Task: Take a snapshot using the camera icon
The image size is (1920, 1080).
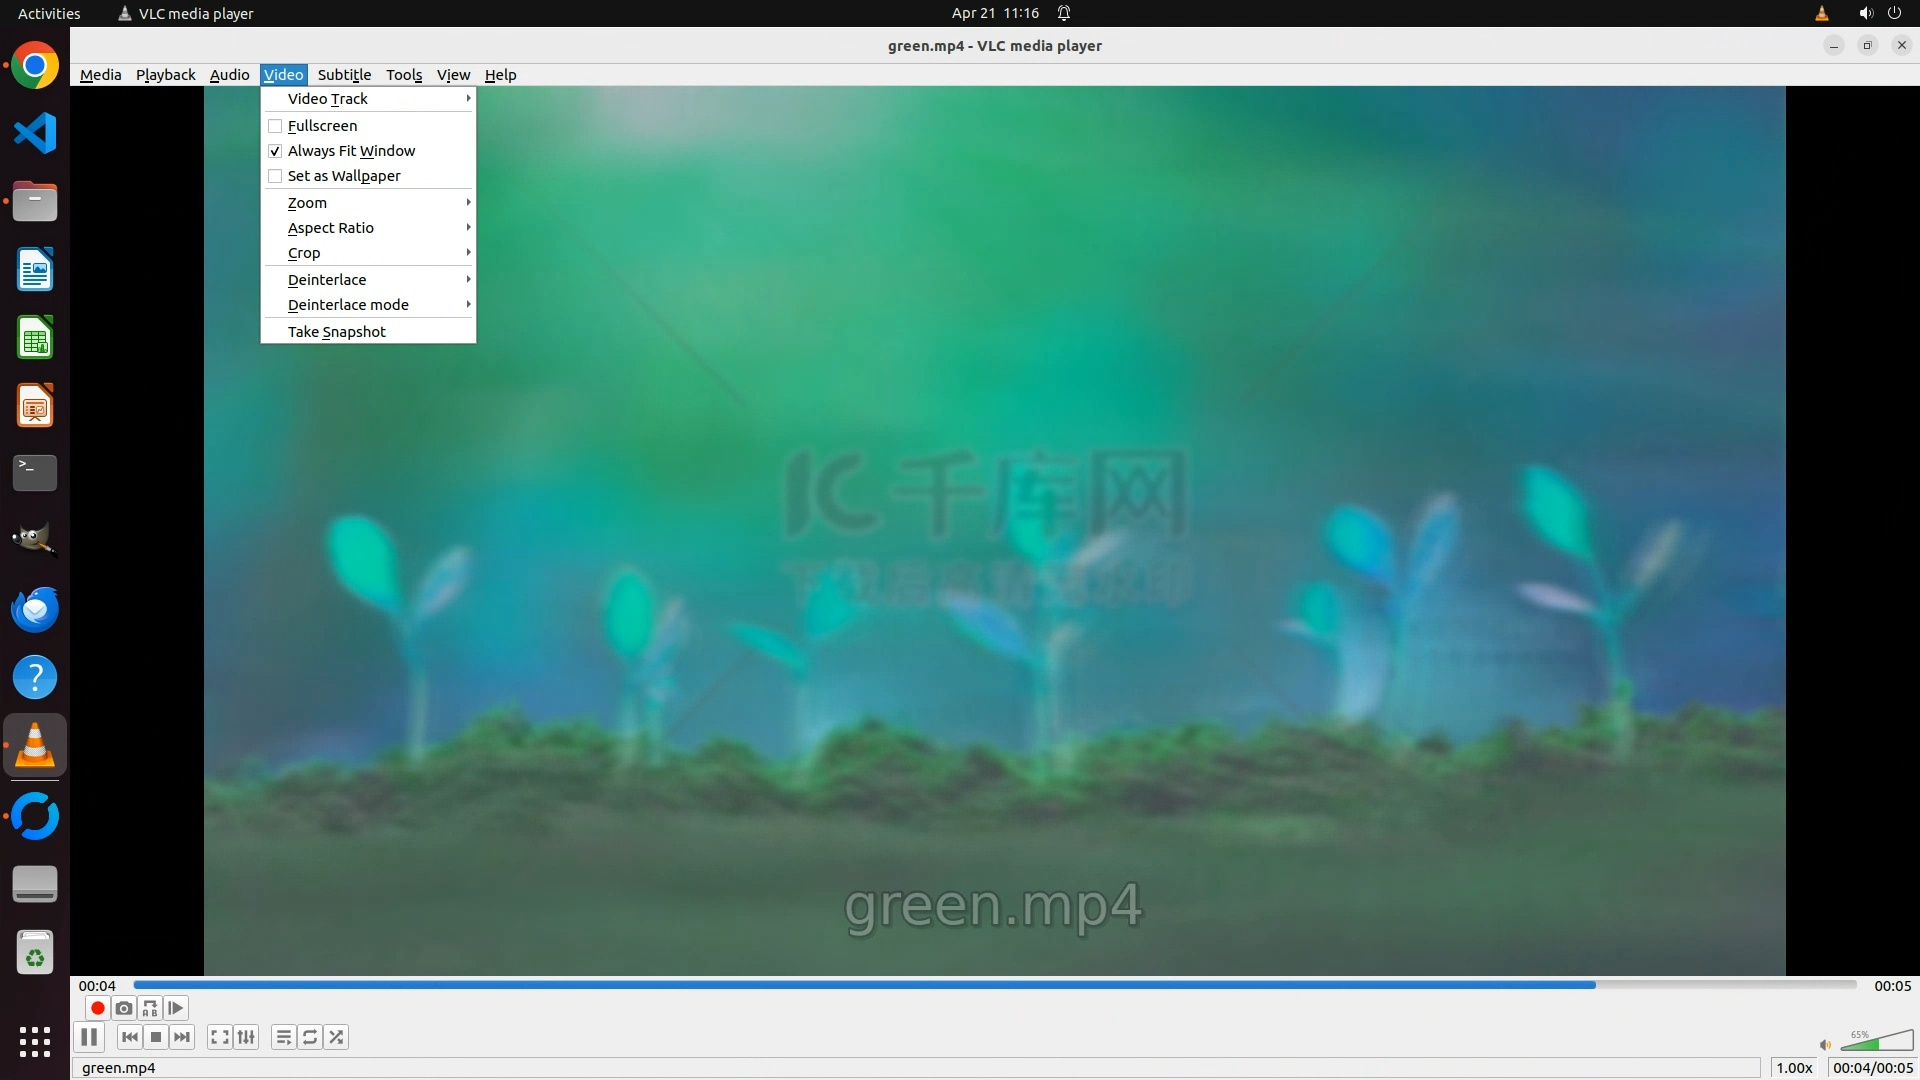Action: [x=124, y=1008]
